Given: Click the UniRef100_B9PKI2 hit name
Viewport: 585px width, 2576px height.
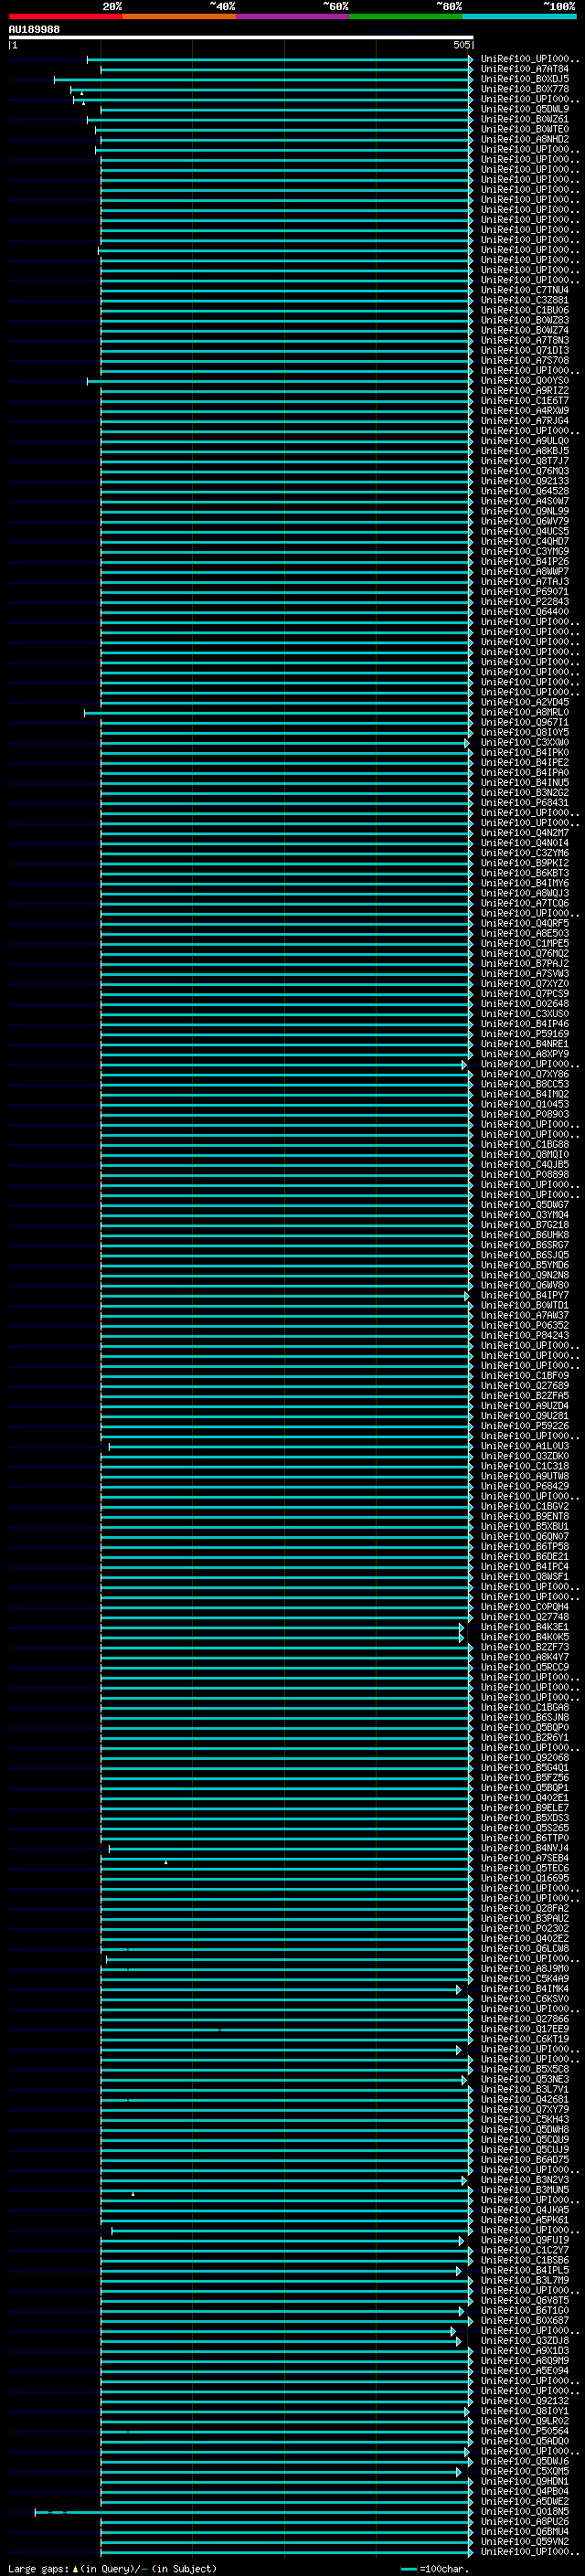Looking at the screenshot, I should coord(525,864).
